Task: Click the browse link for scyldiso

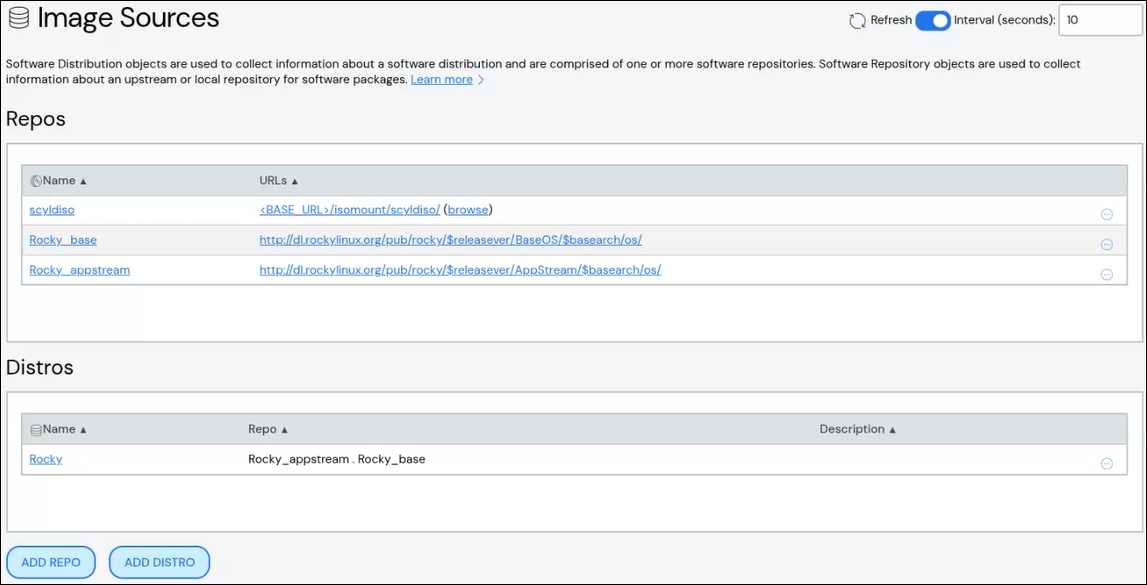Action: click(467, 210)
